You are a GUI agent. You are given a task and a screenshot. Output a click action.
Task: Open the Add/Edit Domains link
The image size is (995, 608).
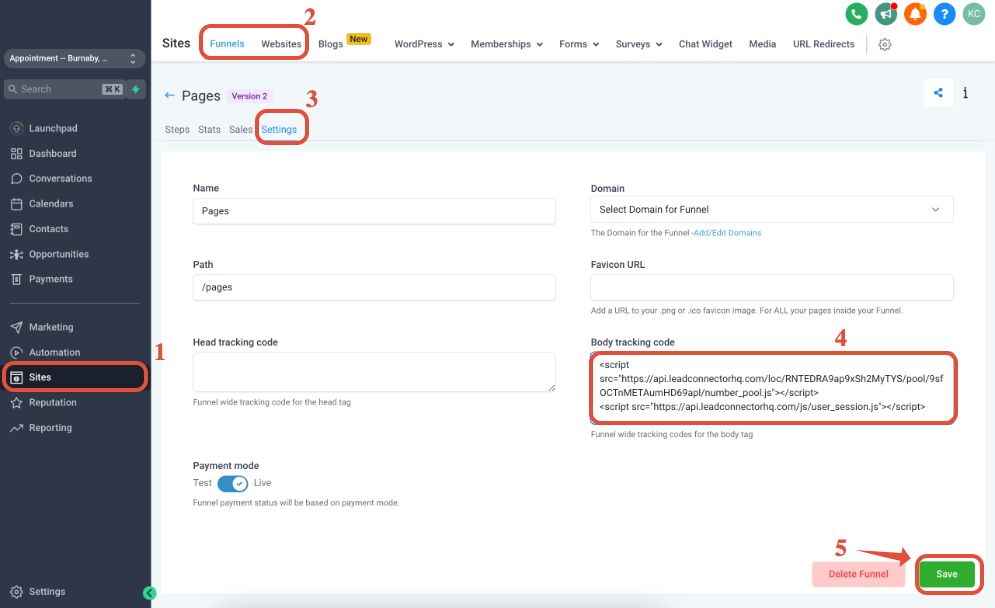point(727,233)
